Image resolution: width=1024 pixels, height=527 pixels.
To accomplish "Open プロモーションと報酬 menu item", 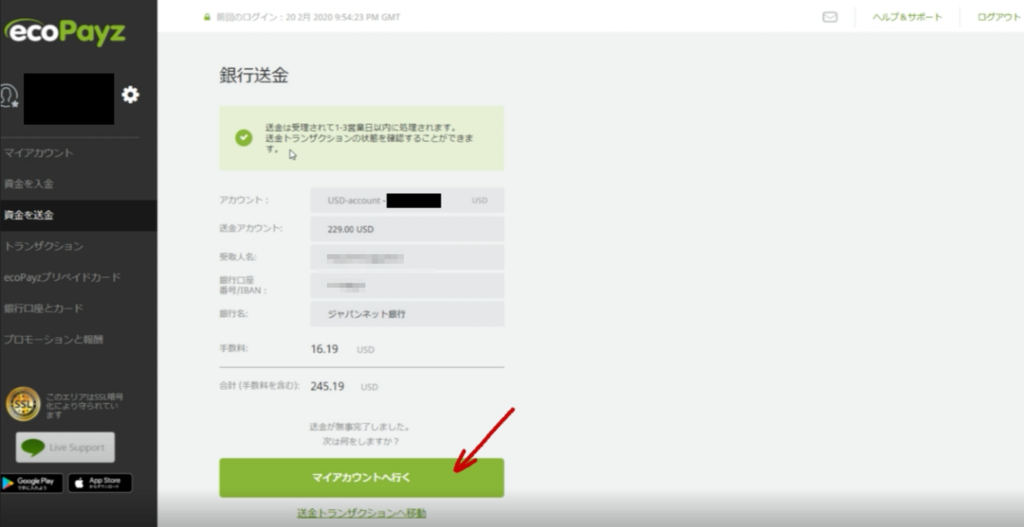I will (52, 339).
